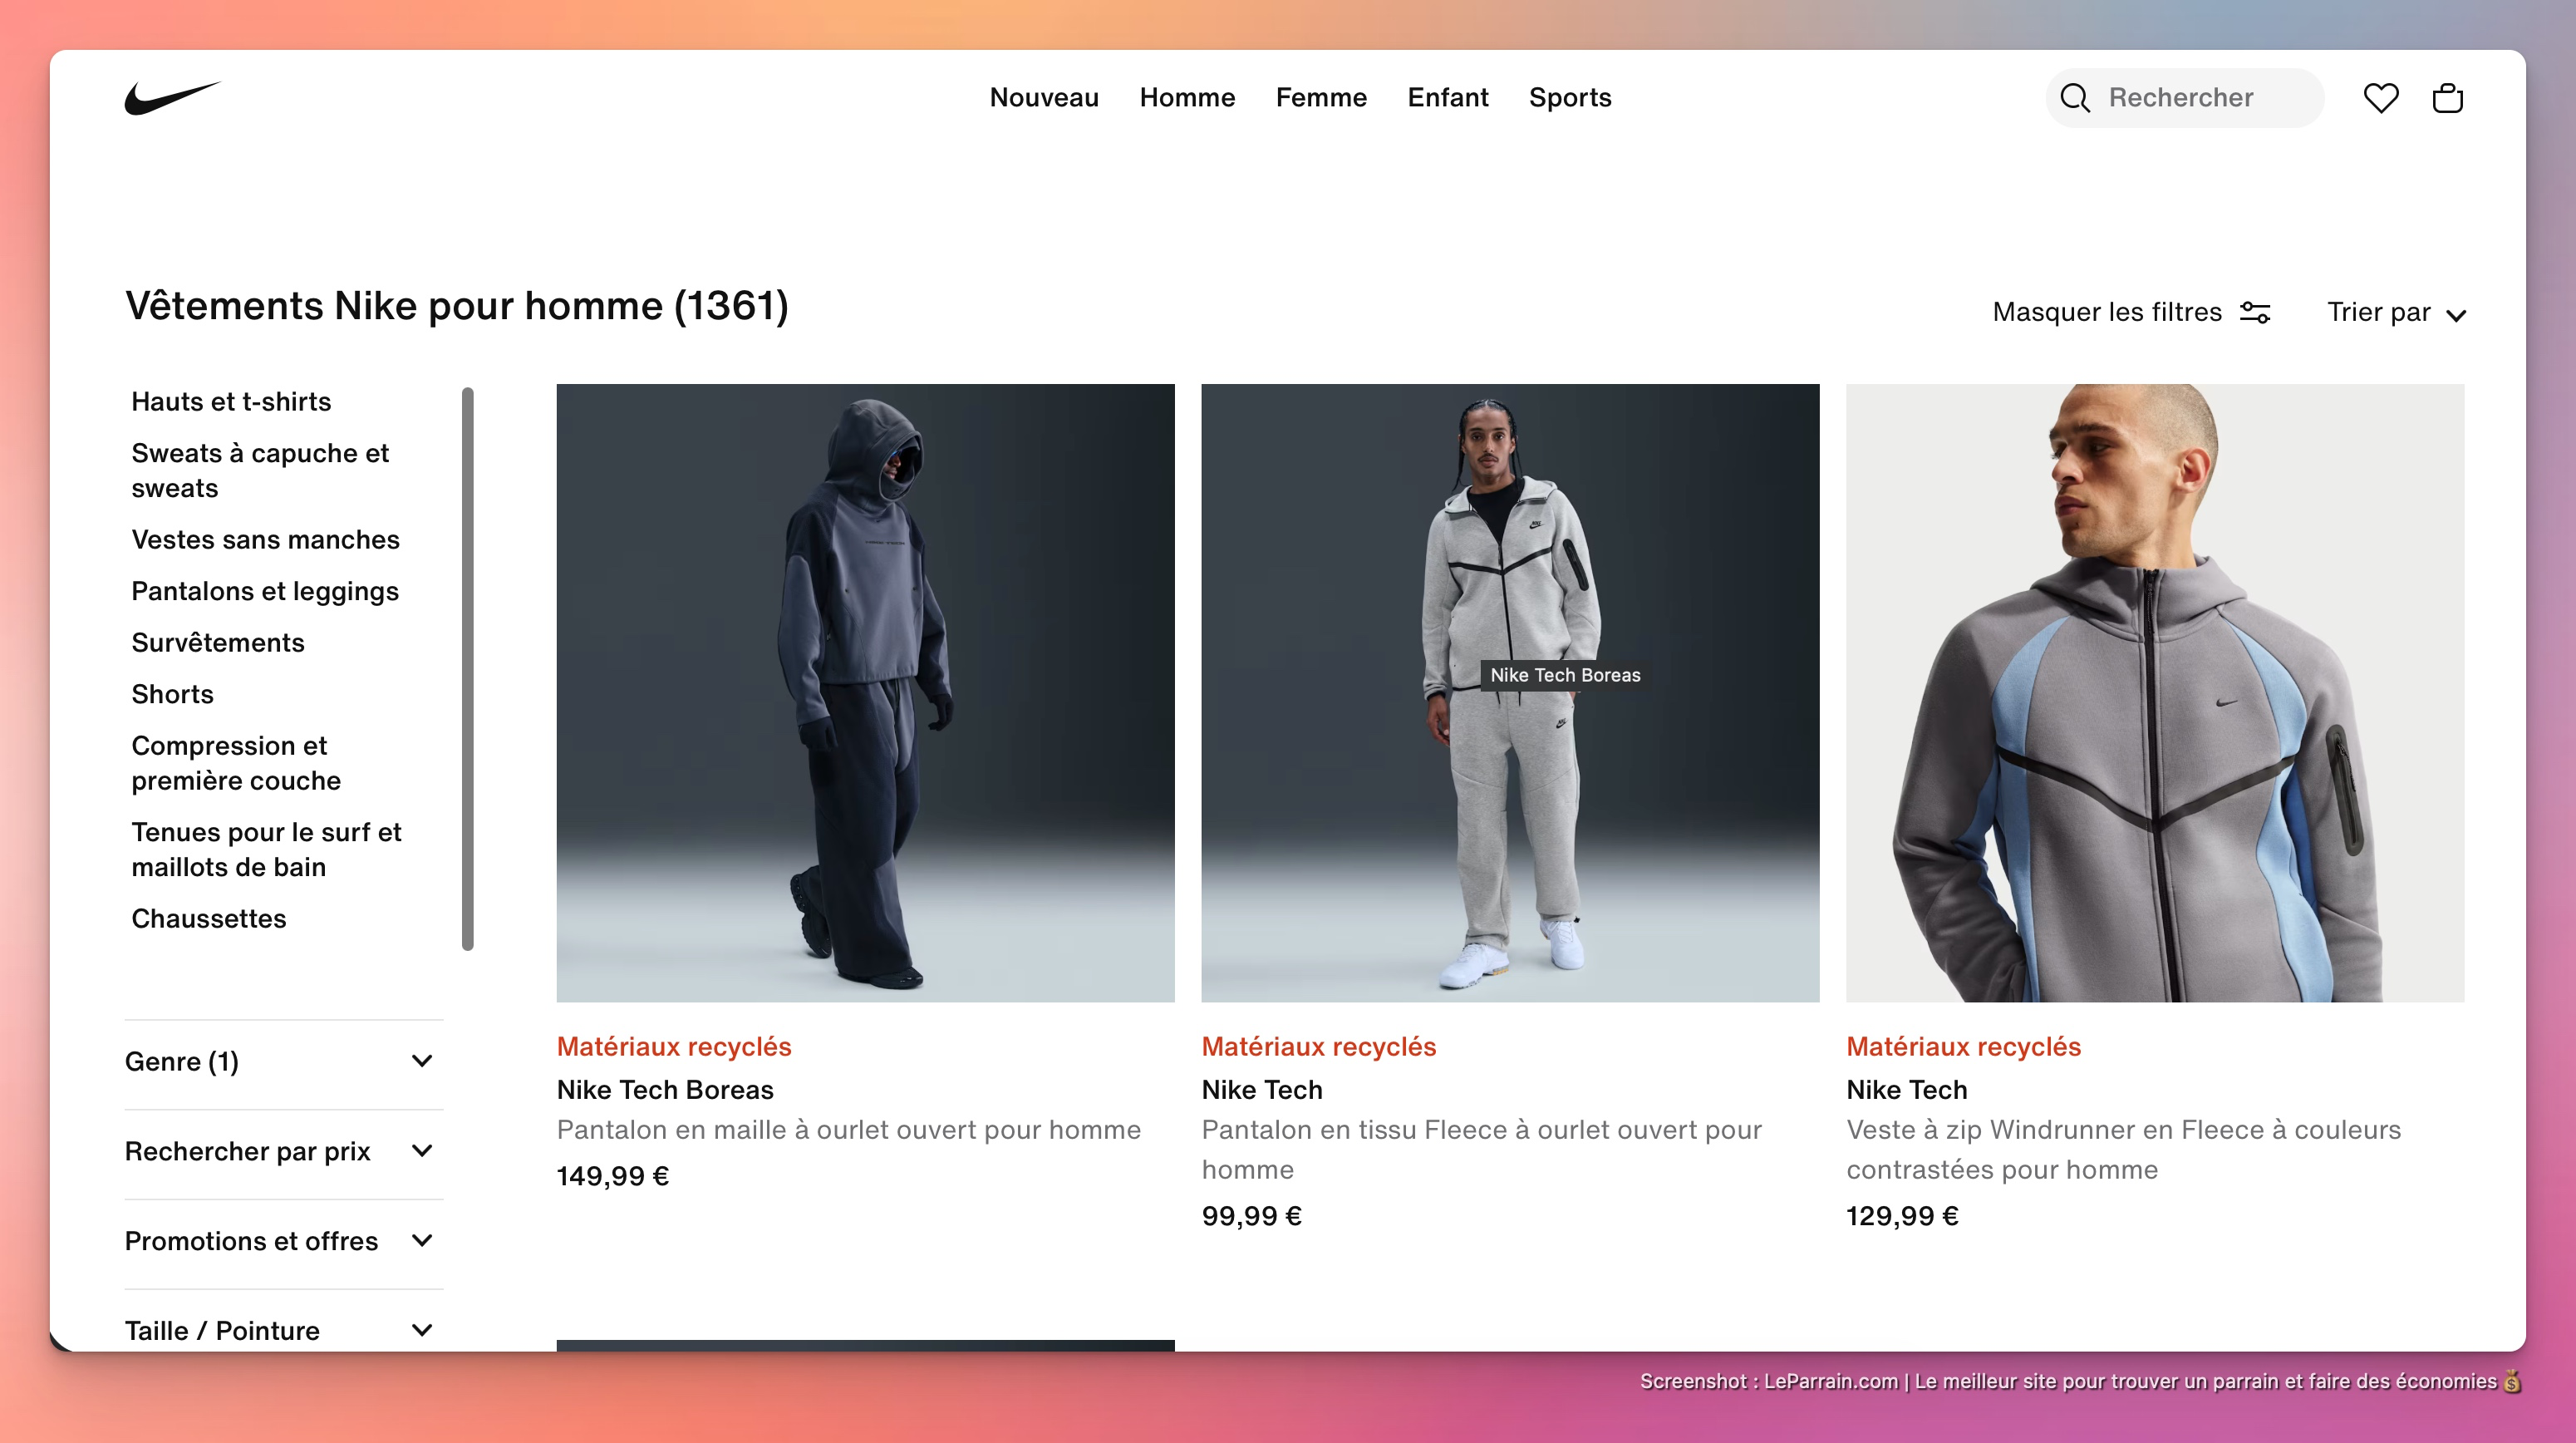Open the shopping bag icon

coord(2447,98)
